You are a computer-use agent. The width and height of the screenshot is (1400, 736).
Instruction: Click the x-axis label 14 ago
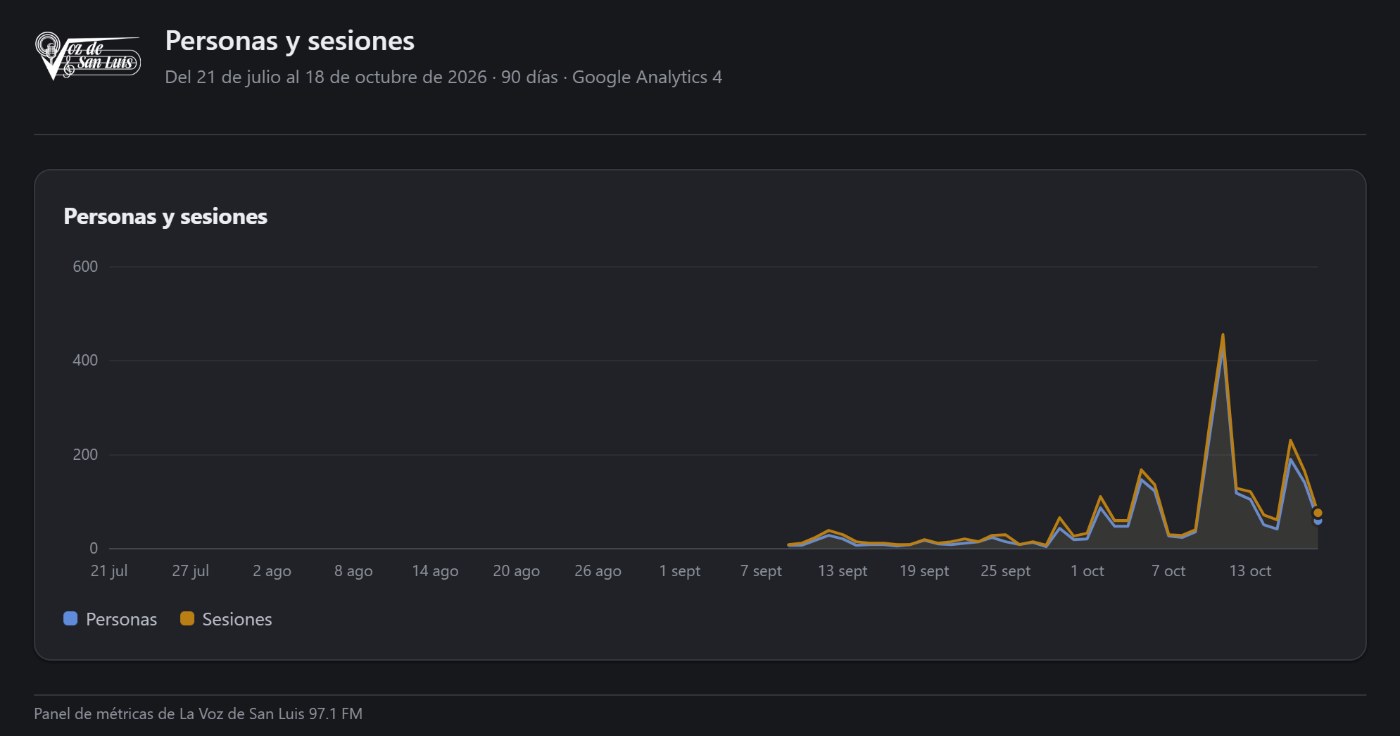pyautogui.click(x=435, y=571)
